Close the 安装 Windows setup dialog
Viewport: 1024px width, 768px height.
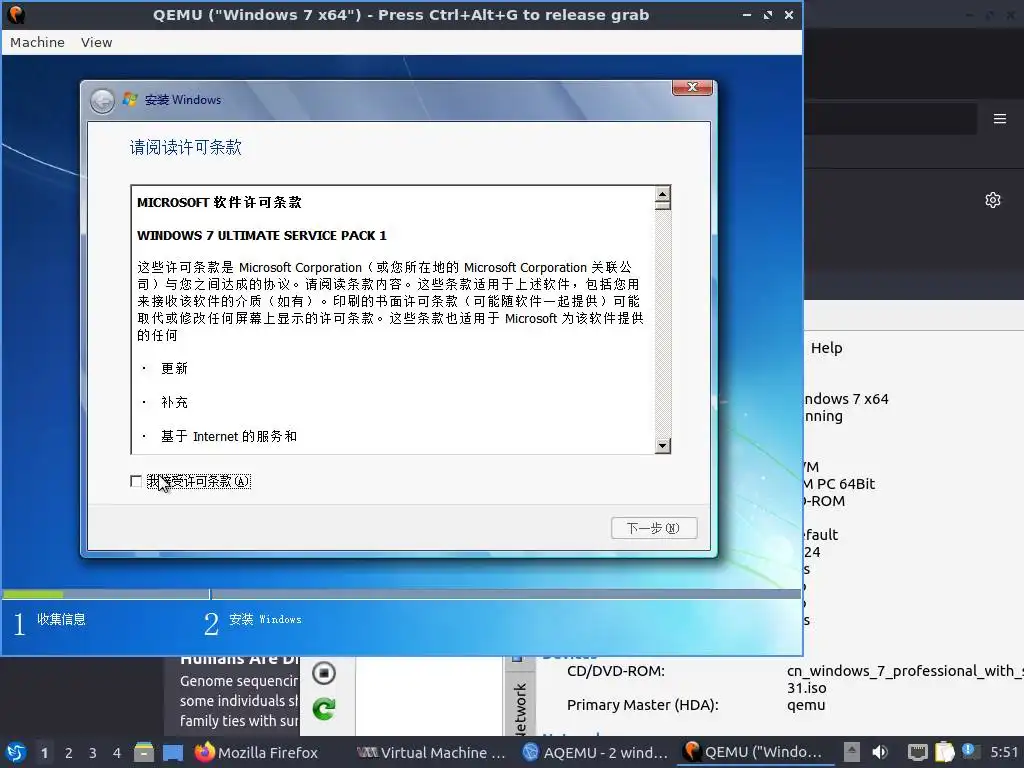pos(693,87)
